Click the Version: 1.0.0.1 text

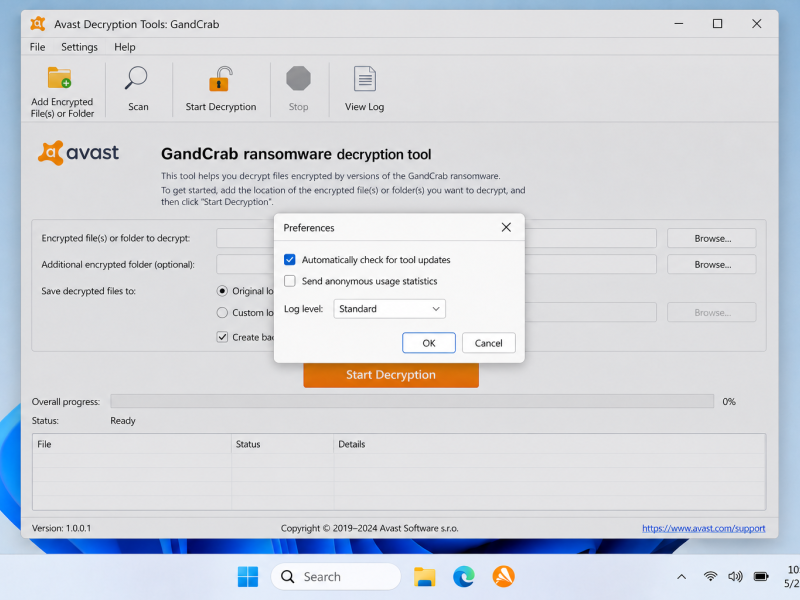click(x=61, y=528)
